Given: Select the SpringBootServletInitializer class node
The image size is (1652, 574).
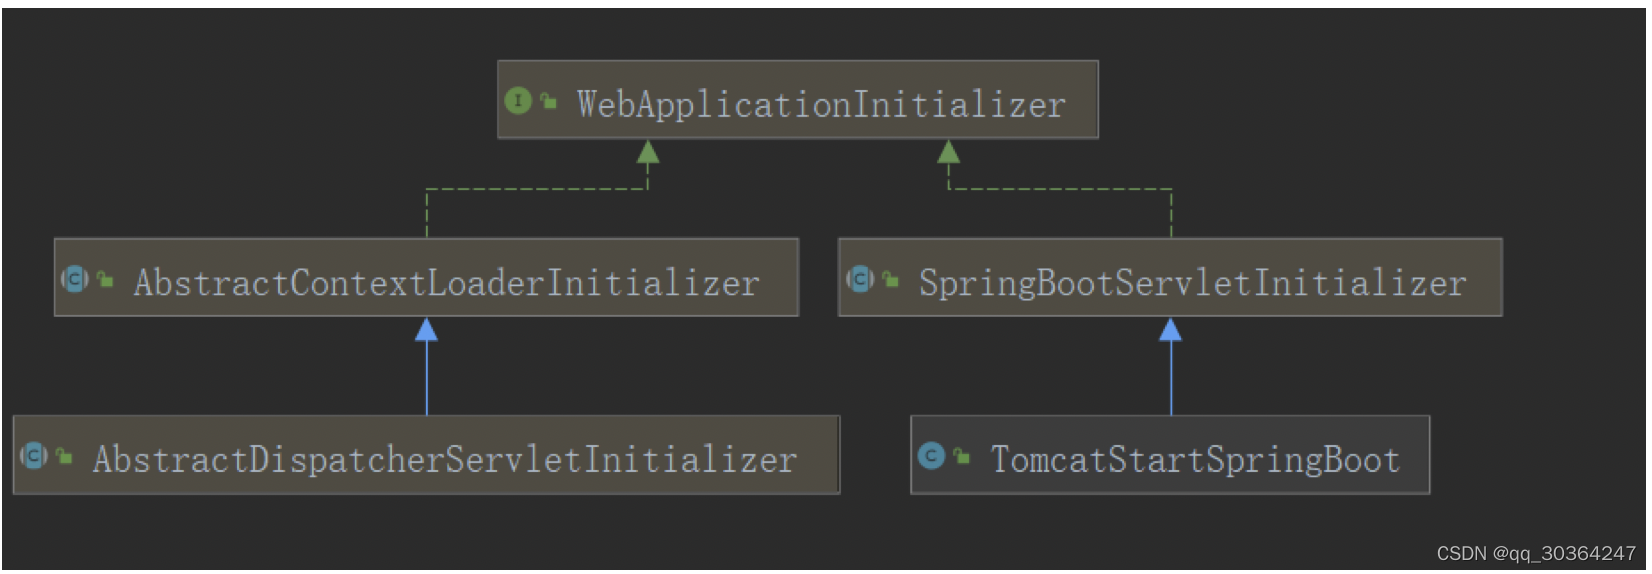Looking at the screenshot, I should point(1170,277).
